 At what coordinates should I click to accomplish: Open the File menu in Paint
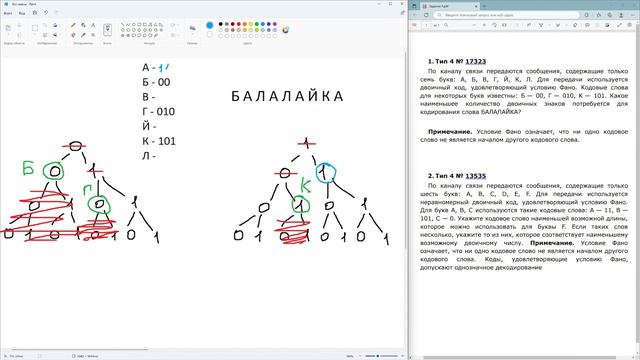8,13
